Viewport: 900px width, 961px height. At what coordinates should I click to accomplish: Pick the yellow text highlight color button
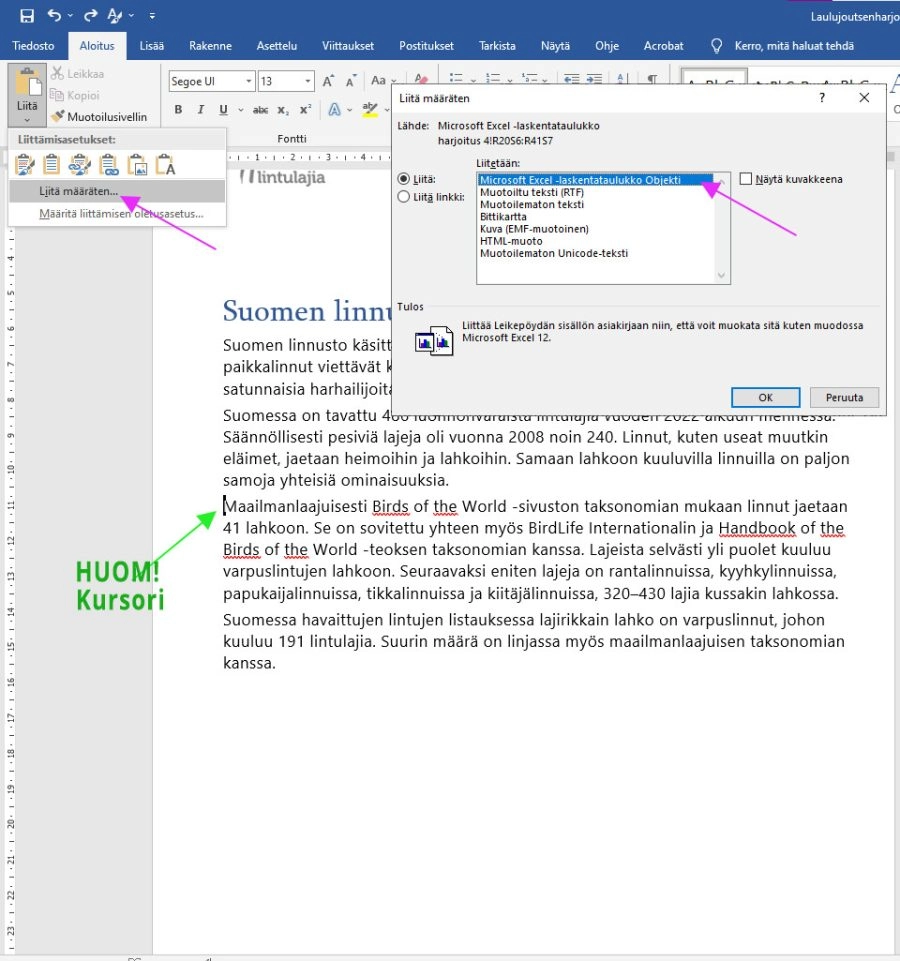click(x=371, y=110)
